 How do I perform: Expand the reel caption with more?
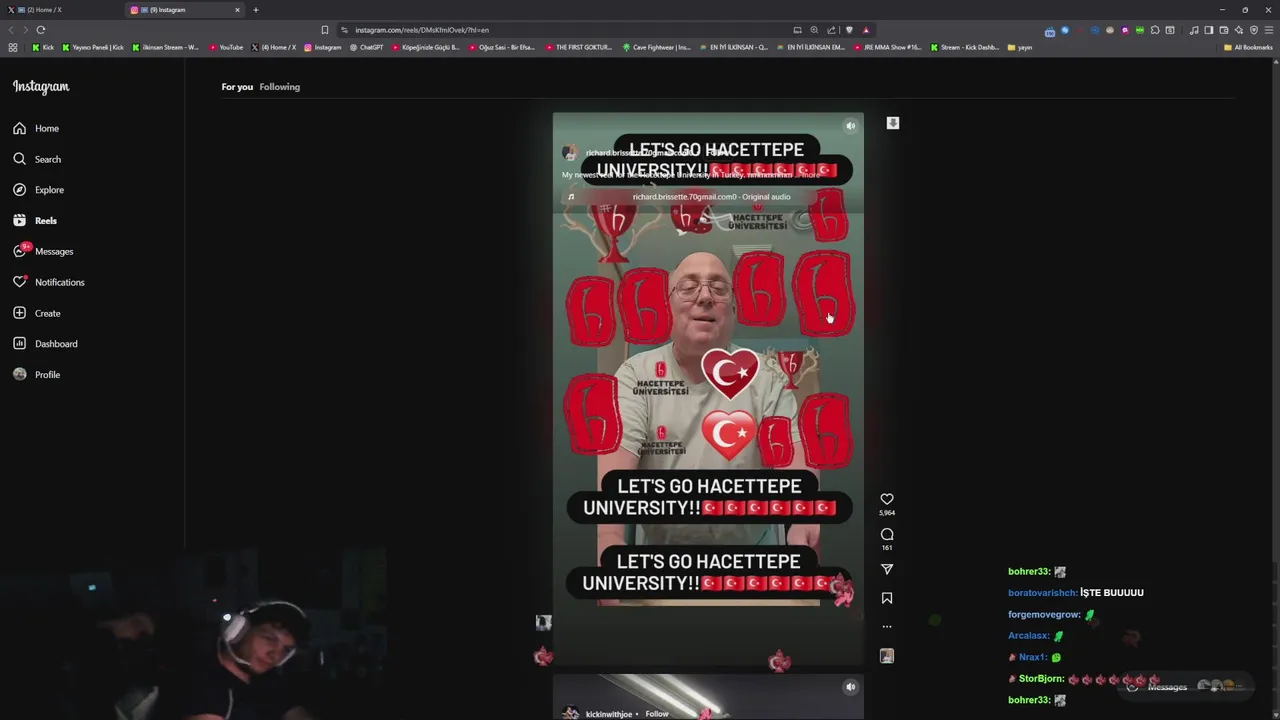tap(811, 175)
